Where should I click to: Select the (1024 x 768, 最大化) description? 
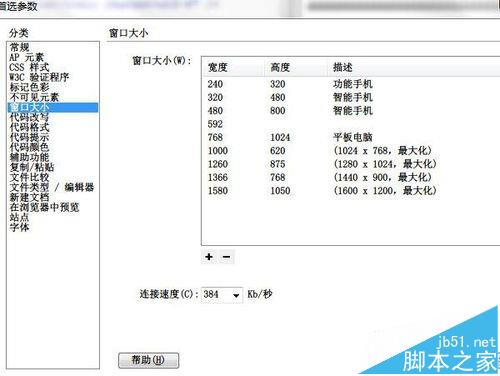pos(383,151)
